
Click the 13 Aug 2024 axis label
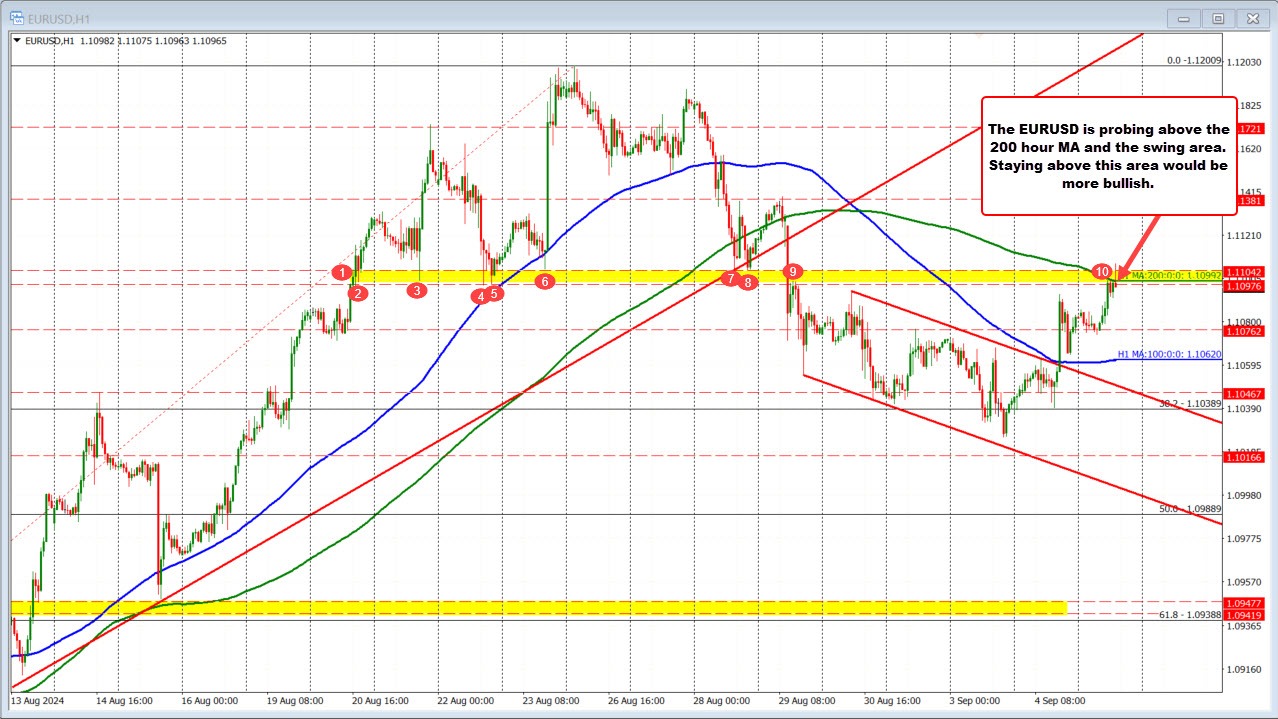pos(40,701)
